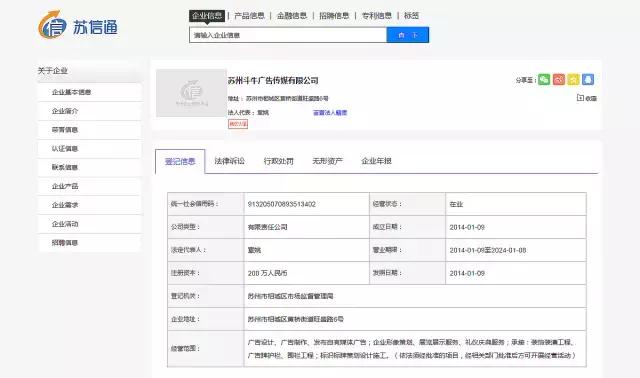This screenshot has width=640, height=378.
Task: Focus the enterprise search input field
Action: pos(288,35)
